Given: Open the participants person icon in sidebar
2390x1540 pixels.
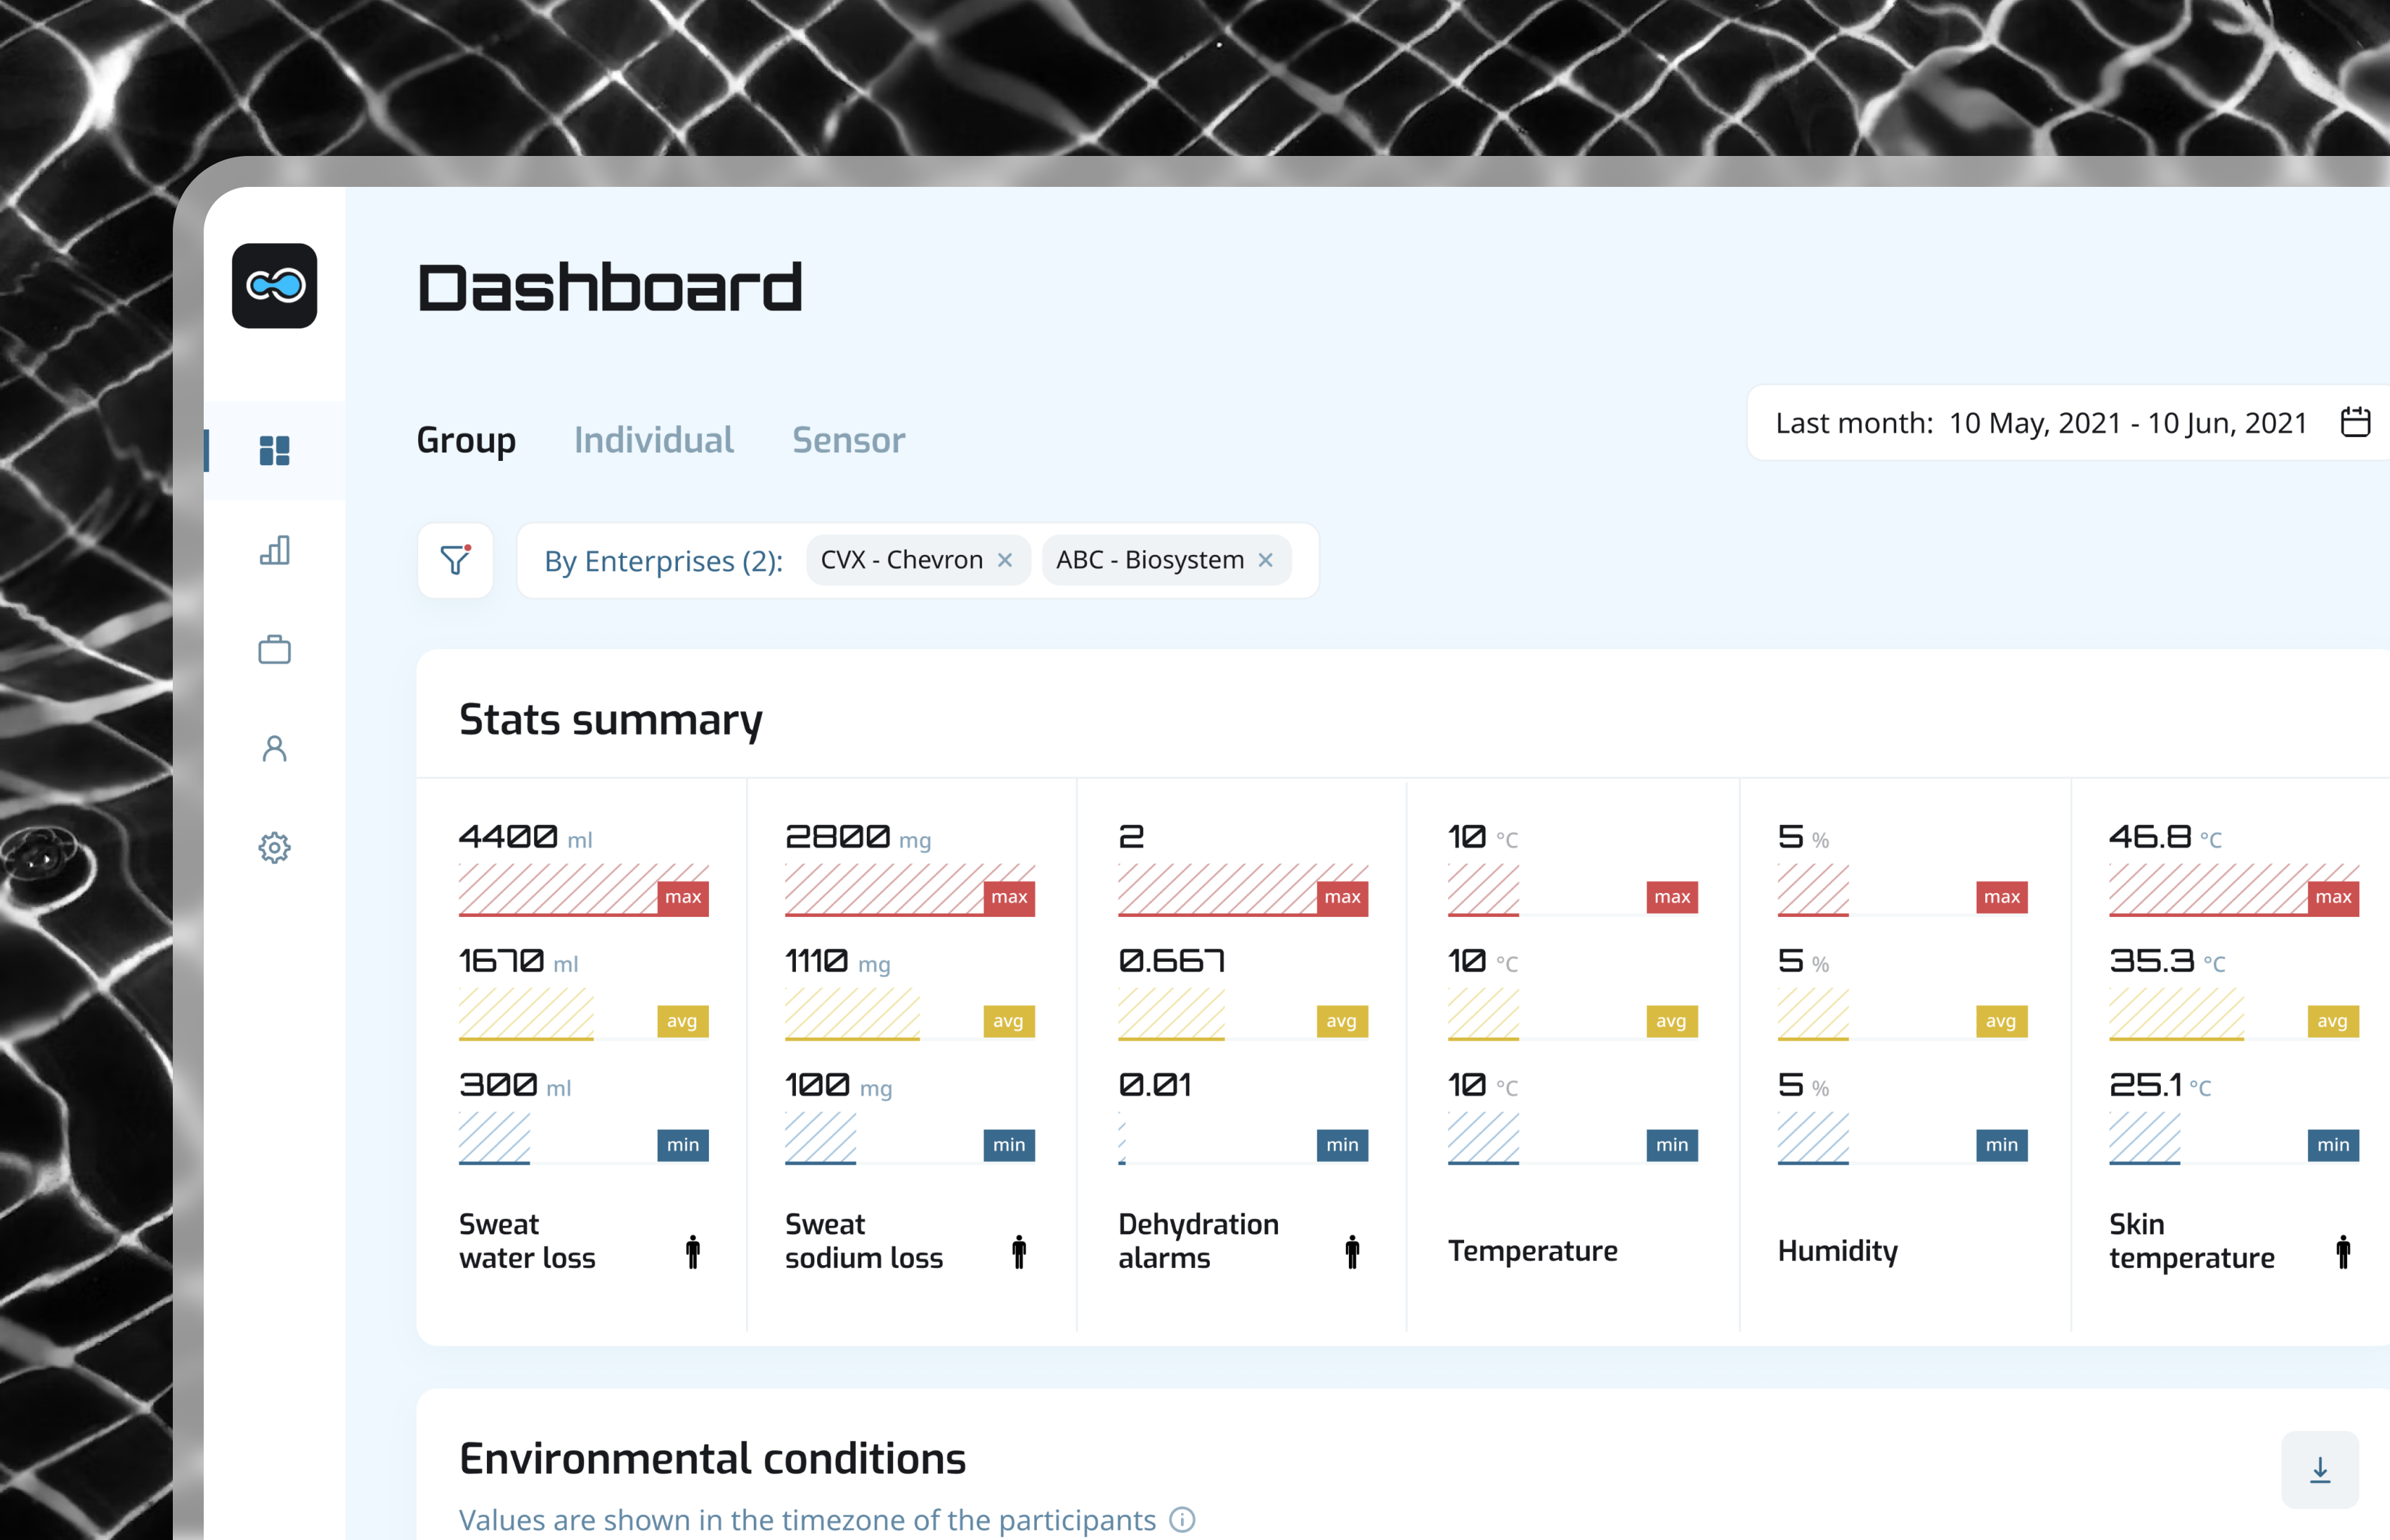Looking at the screenshot, I should point(274,747).
